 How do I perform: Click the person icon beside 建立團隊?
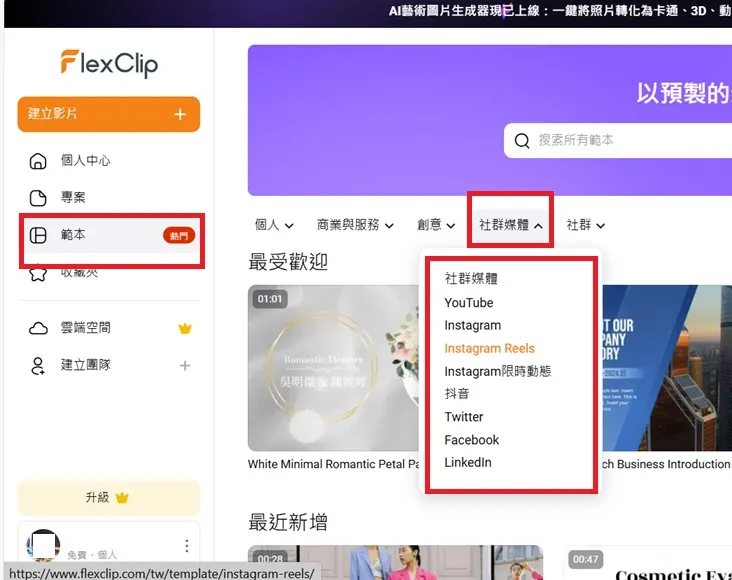pyautogui.click(x=38, y=366)
